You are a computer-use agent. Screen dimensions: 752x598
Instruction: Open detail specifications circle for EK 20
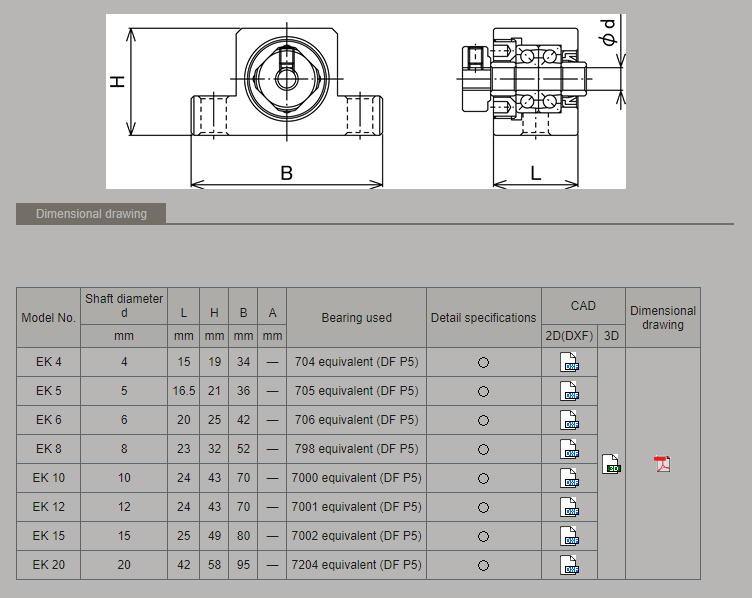tap(483, 566)
